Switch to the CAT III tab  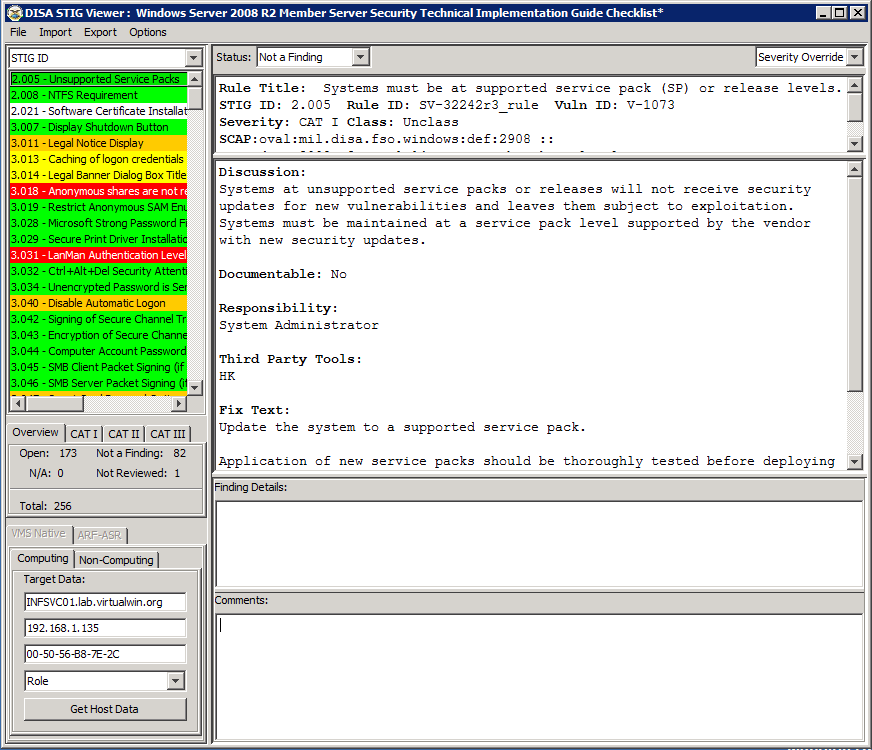tap(167, 434)
